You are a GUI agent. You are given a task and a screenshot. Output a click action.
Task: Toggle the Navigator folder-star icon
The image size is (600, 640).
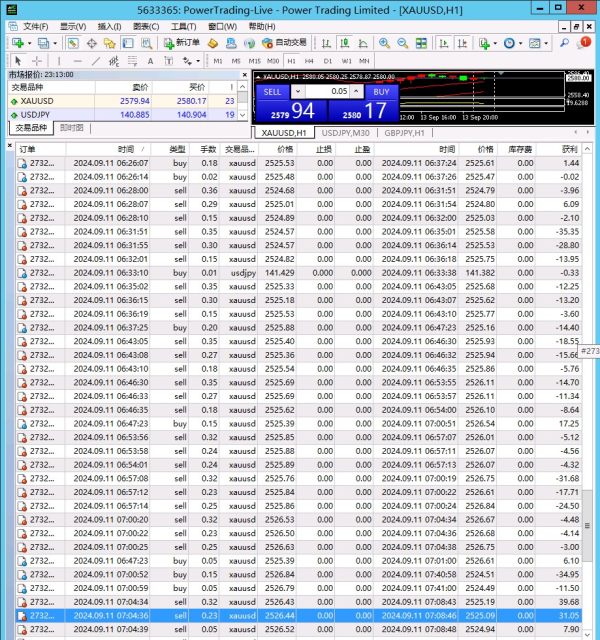[110, 43]
